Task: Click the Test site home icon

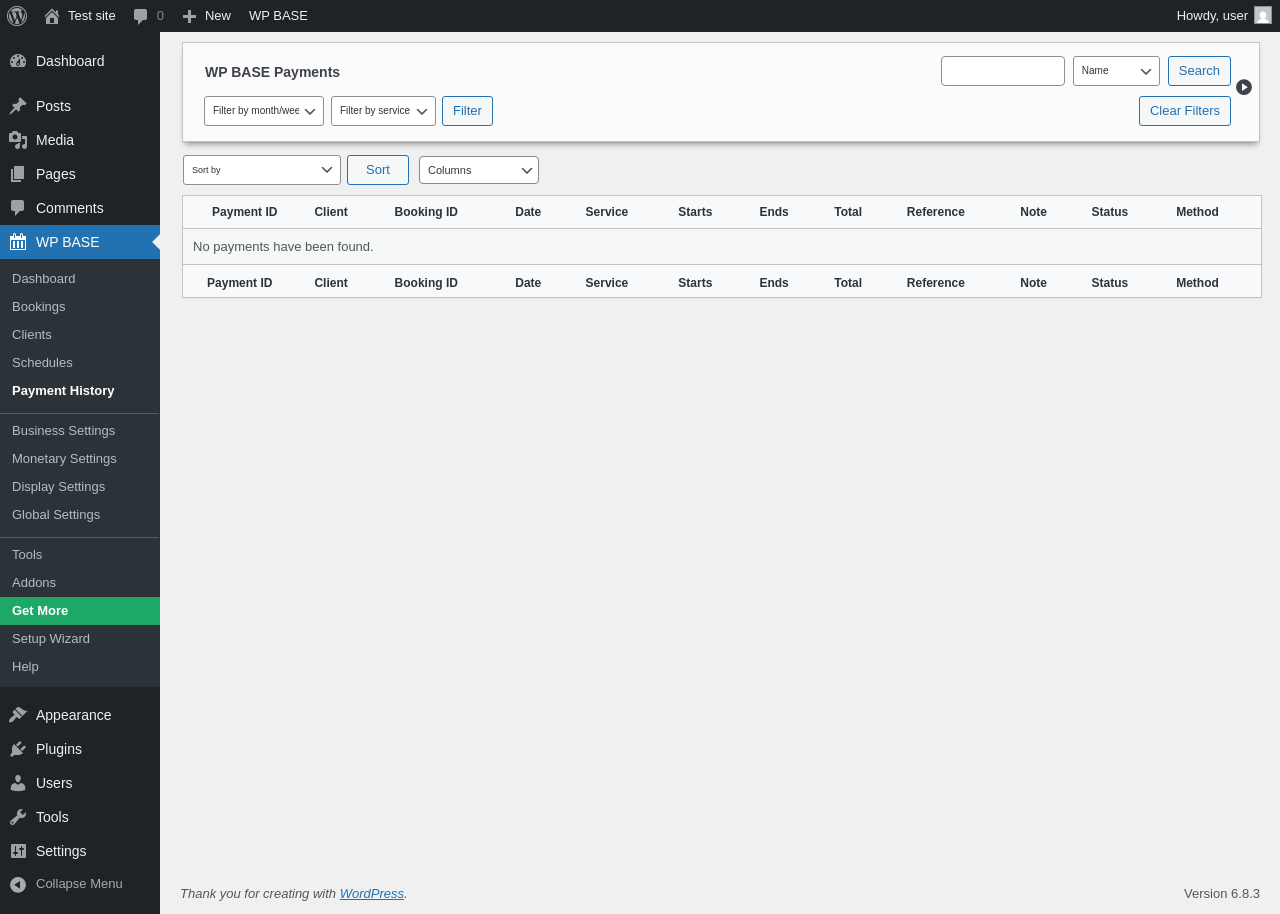Action: pyautogui.click(x=52, y=16)
